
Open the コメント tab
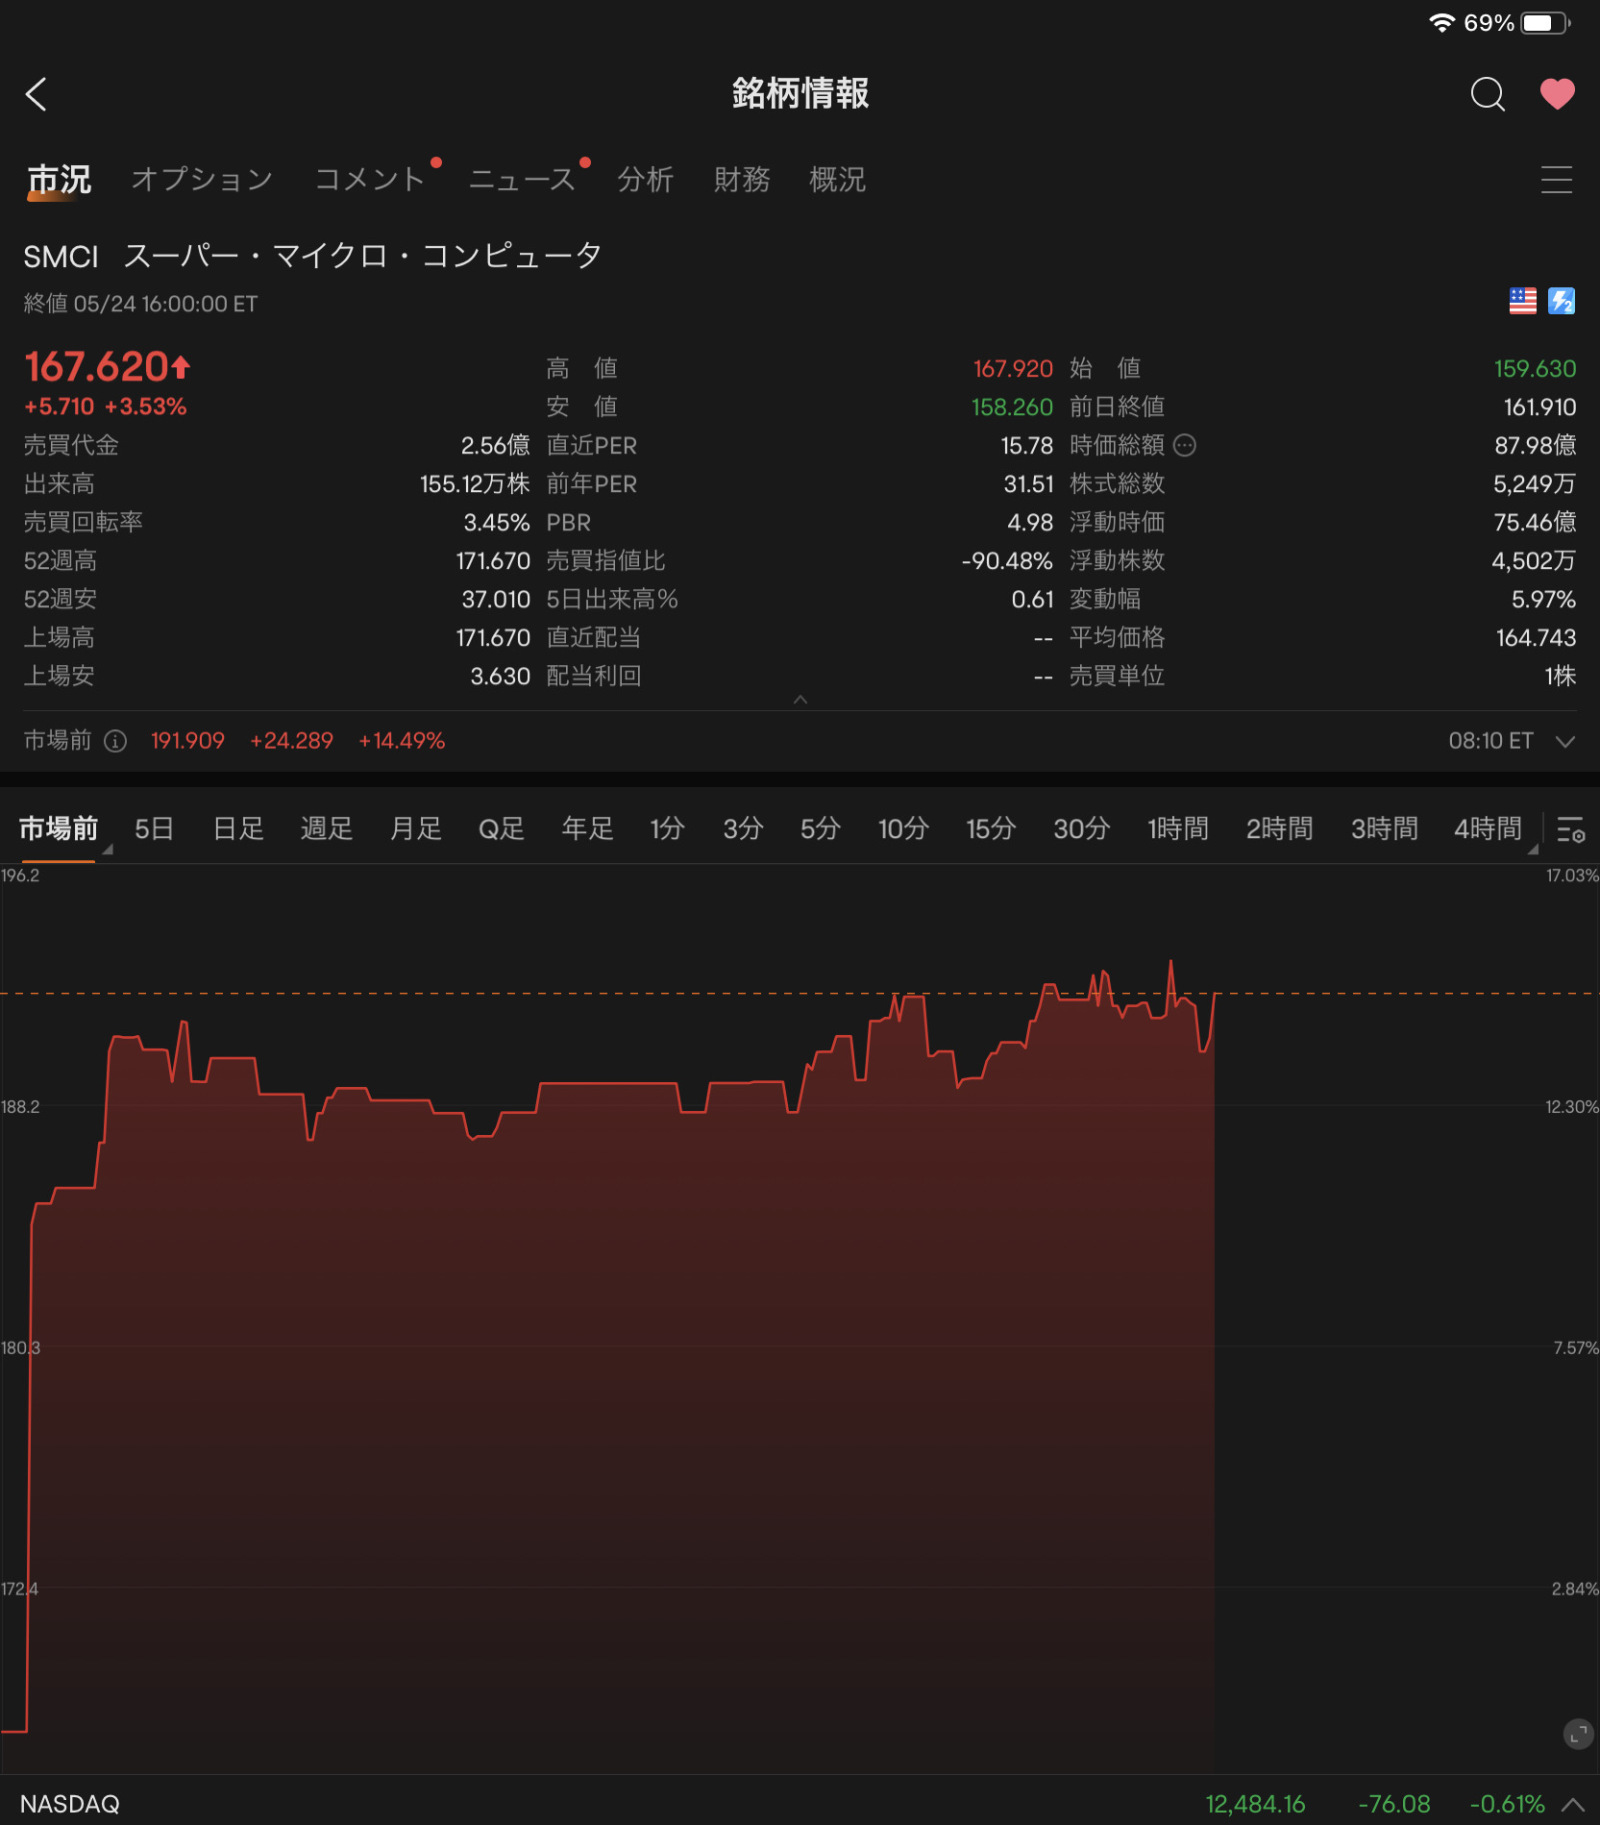tap(370, 180)
